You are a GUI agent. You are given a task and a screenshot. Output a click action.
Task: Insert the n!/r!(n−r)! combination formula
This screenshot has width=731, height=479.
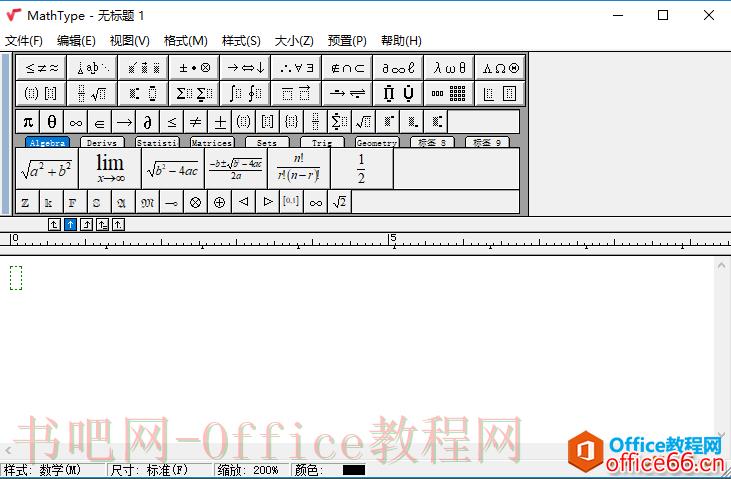click(299, 169)
